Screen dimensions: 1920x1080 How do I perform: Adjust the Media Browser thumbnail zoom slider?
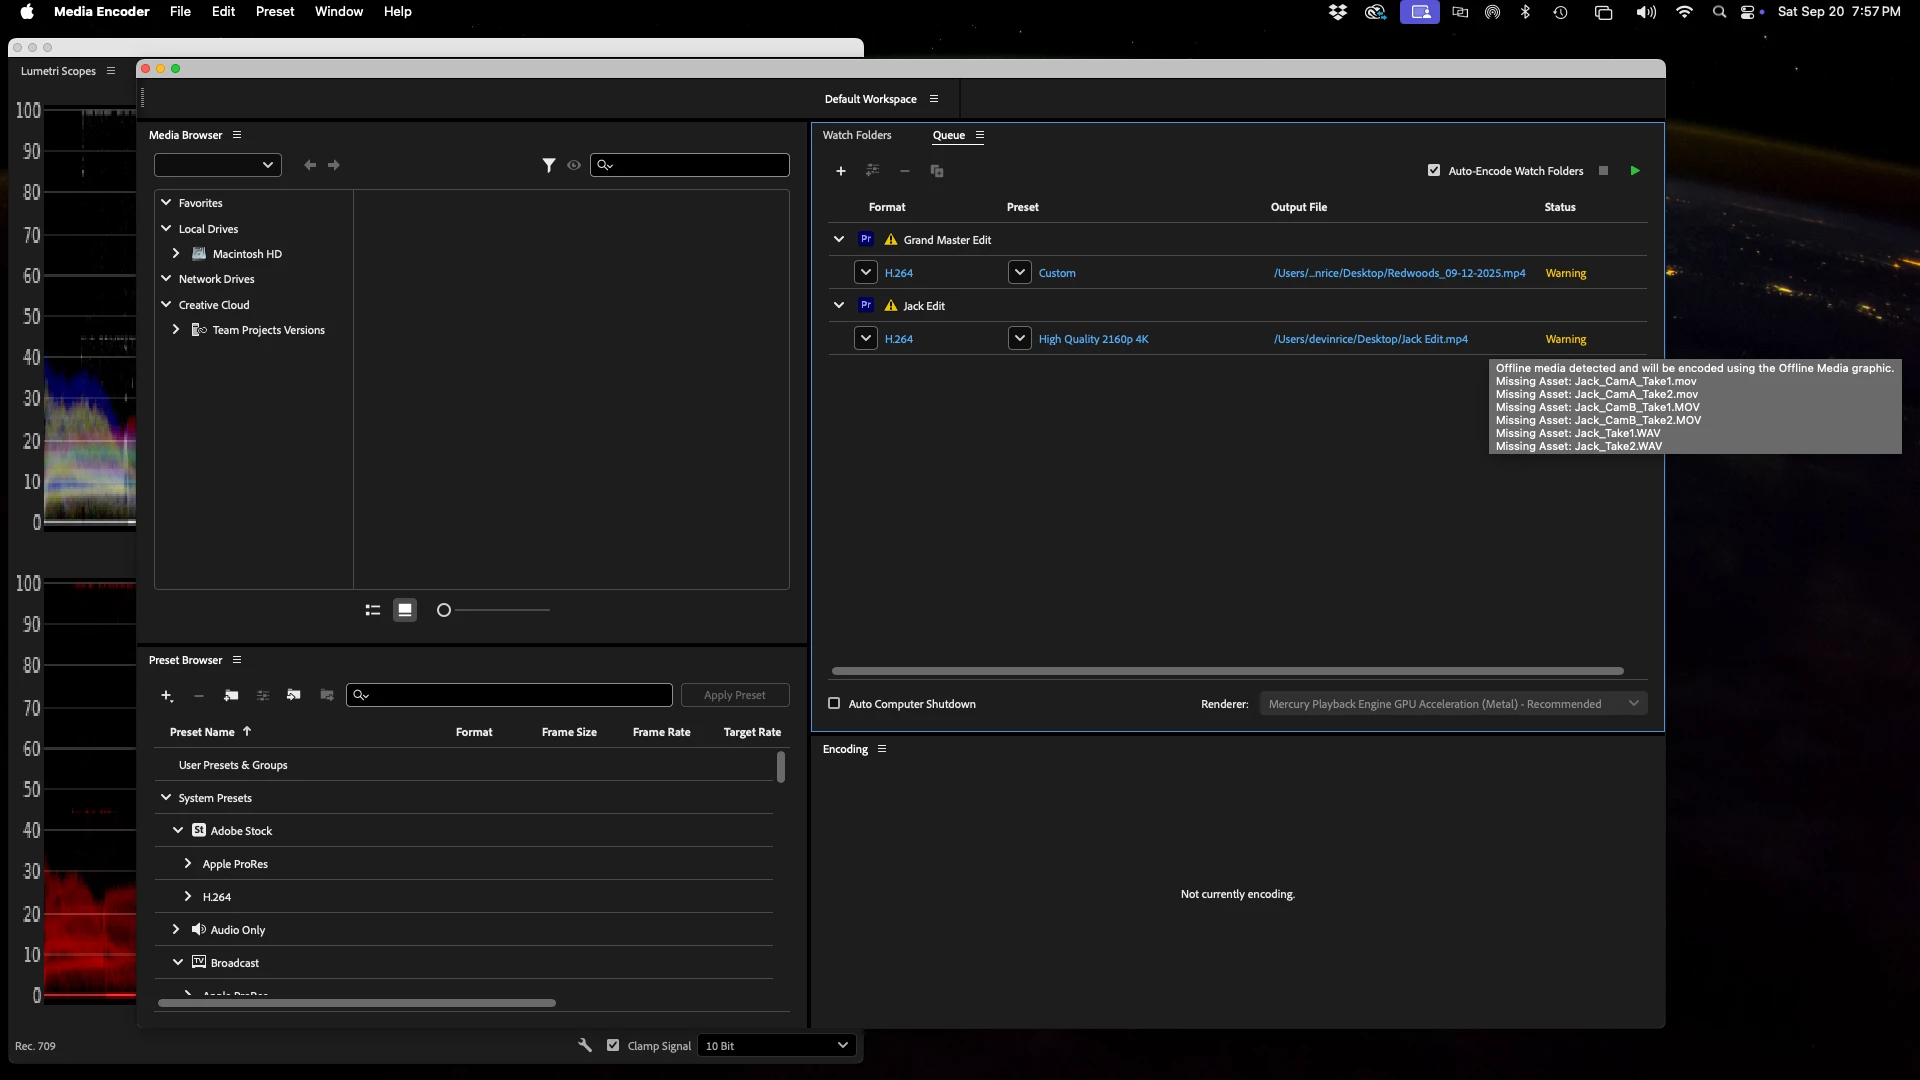444,610
